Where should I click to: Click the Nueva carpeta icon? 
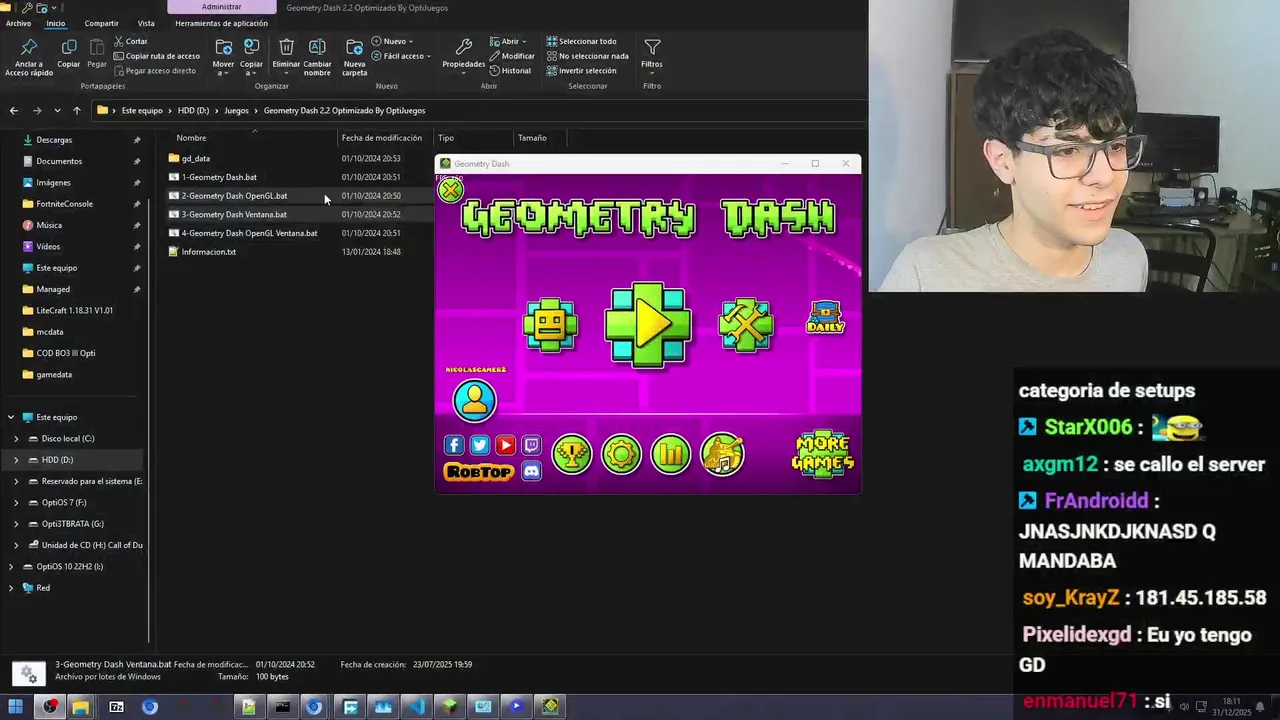point(354,47)
